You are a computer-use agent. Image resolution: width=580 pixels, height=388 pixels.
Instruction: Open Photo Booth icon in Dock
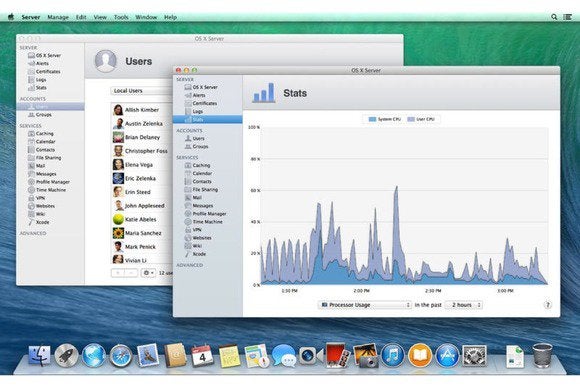[x=337, y=355]
